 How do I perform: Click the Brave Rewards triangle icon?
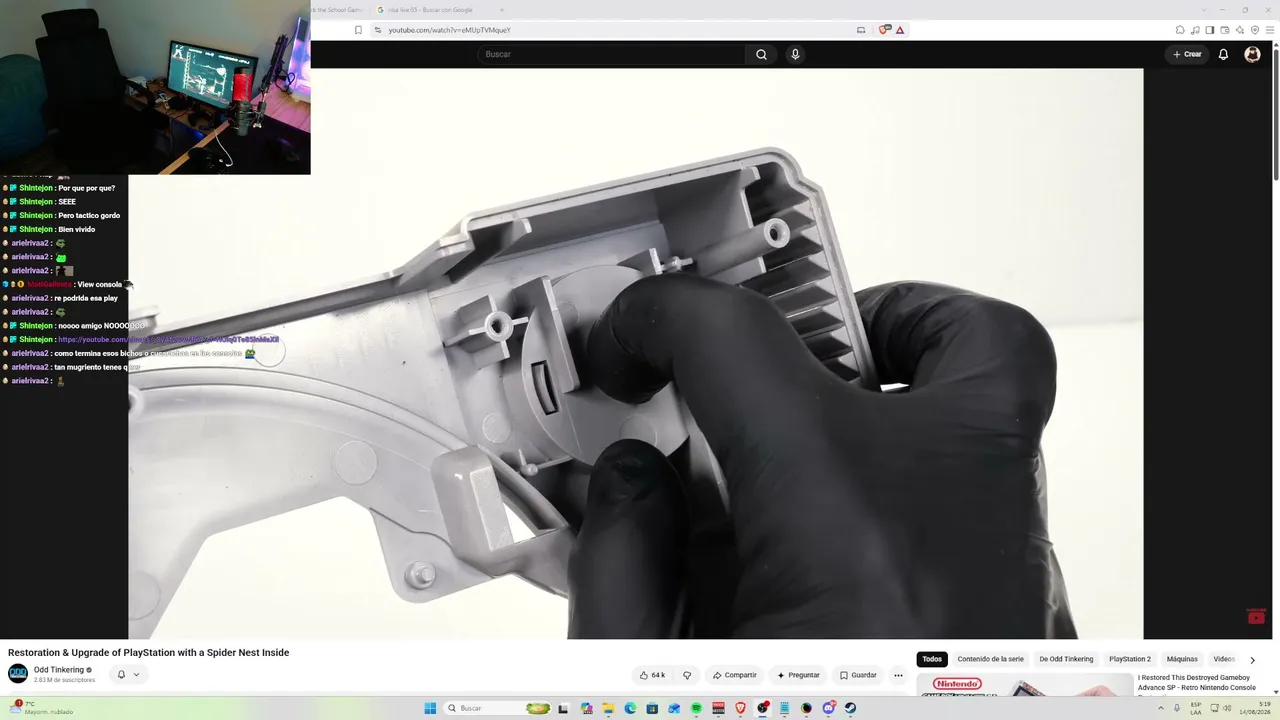(900, 30)
